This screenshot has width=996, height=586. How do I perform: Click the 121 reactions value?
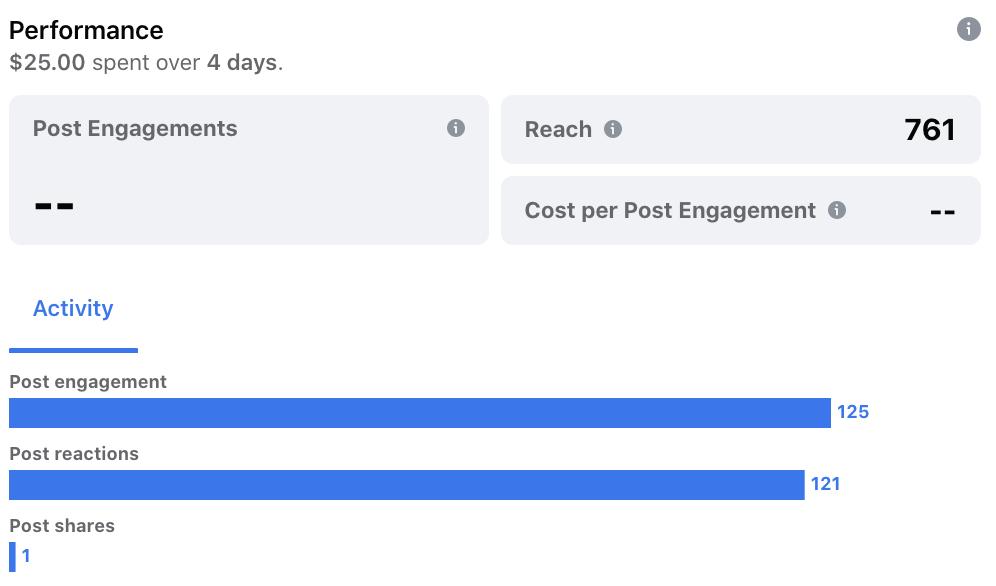(826, 484)
